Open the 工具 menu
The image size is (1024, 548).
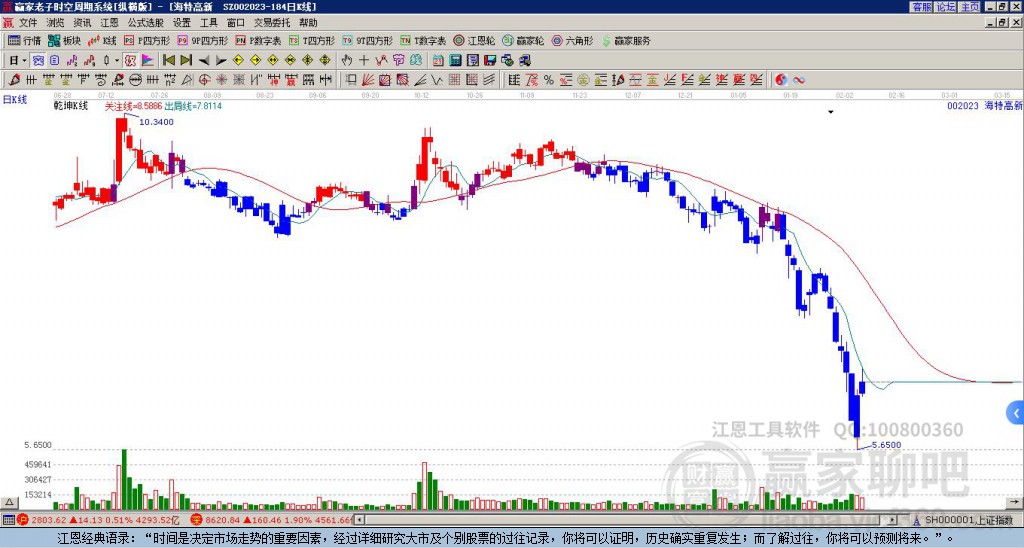[x=208, y=23]
